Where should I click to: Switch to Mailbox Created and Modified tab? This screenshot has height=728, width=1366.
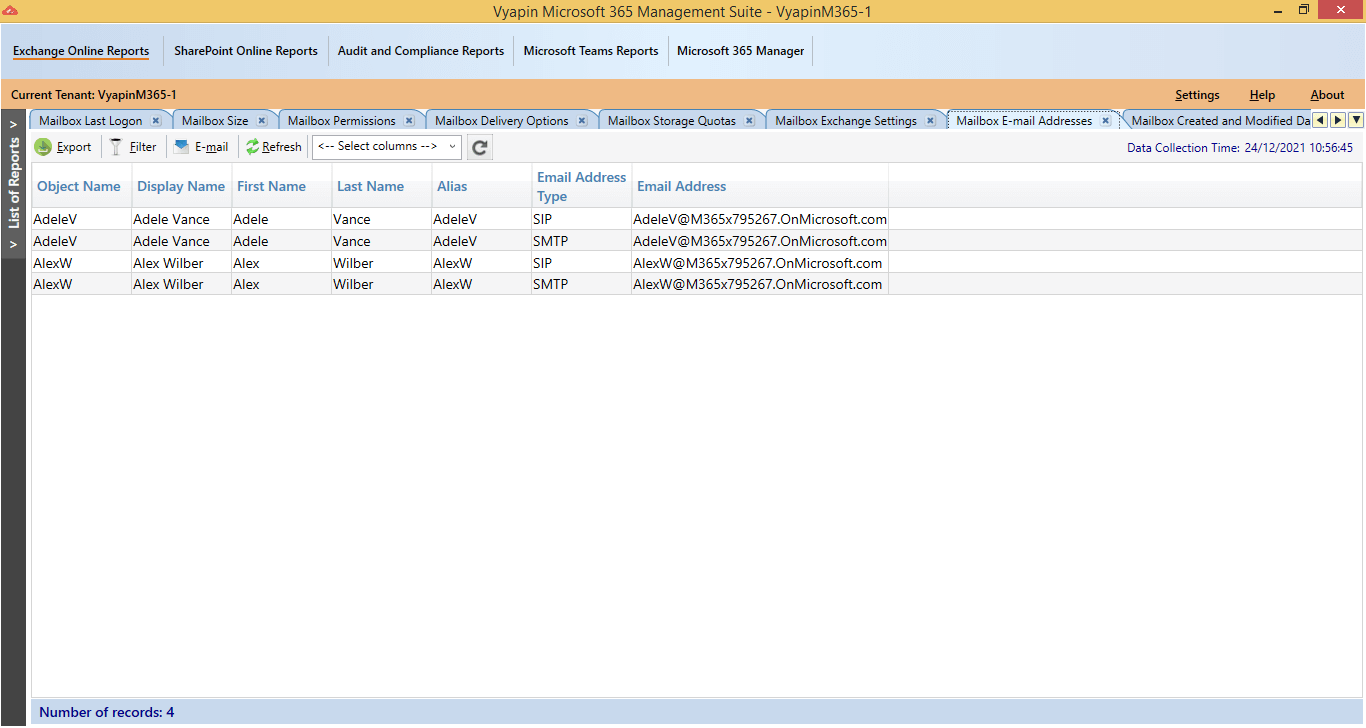point(1220,121)
